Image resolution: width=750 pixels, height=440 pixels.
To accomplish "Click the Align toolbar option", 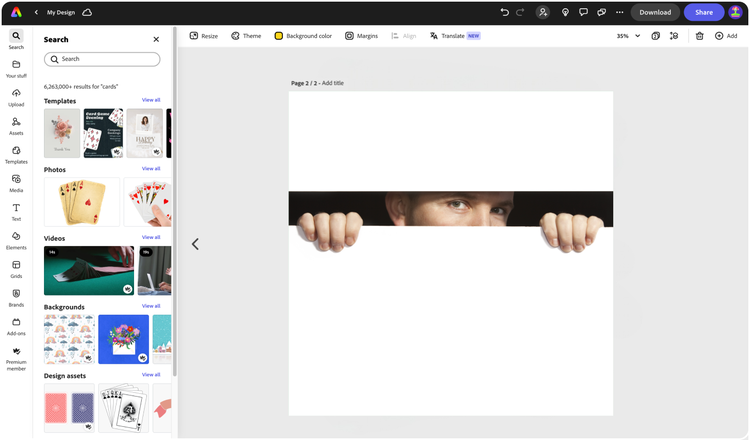I will [x=404, y=36].
